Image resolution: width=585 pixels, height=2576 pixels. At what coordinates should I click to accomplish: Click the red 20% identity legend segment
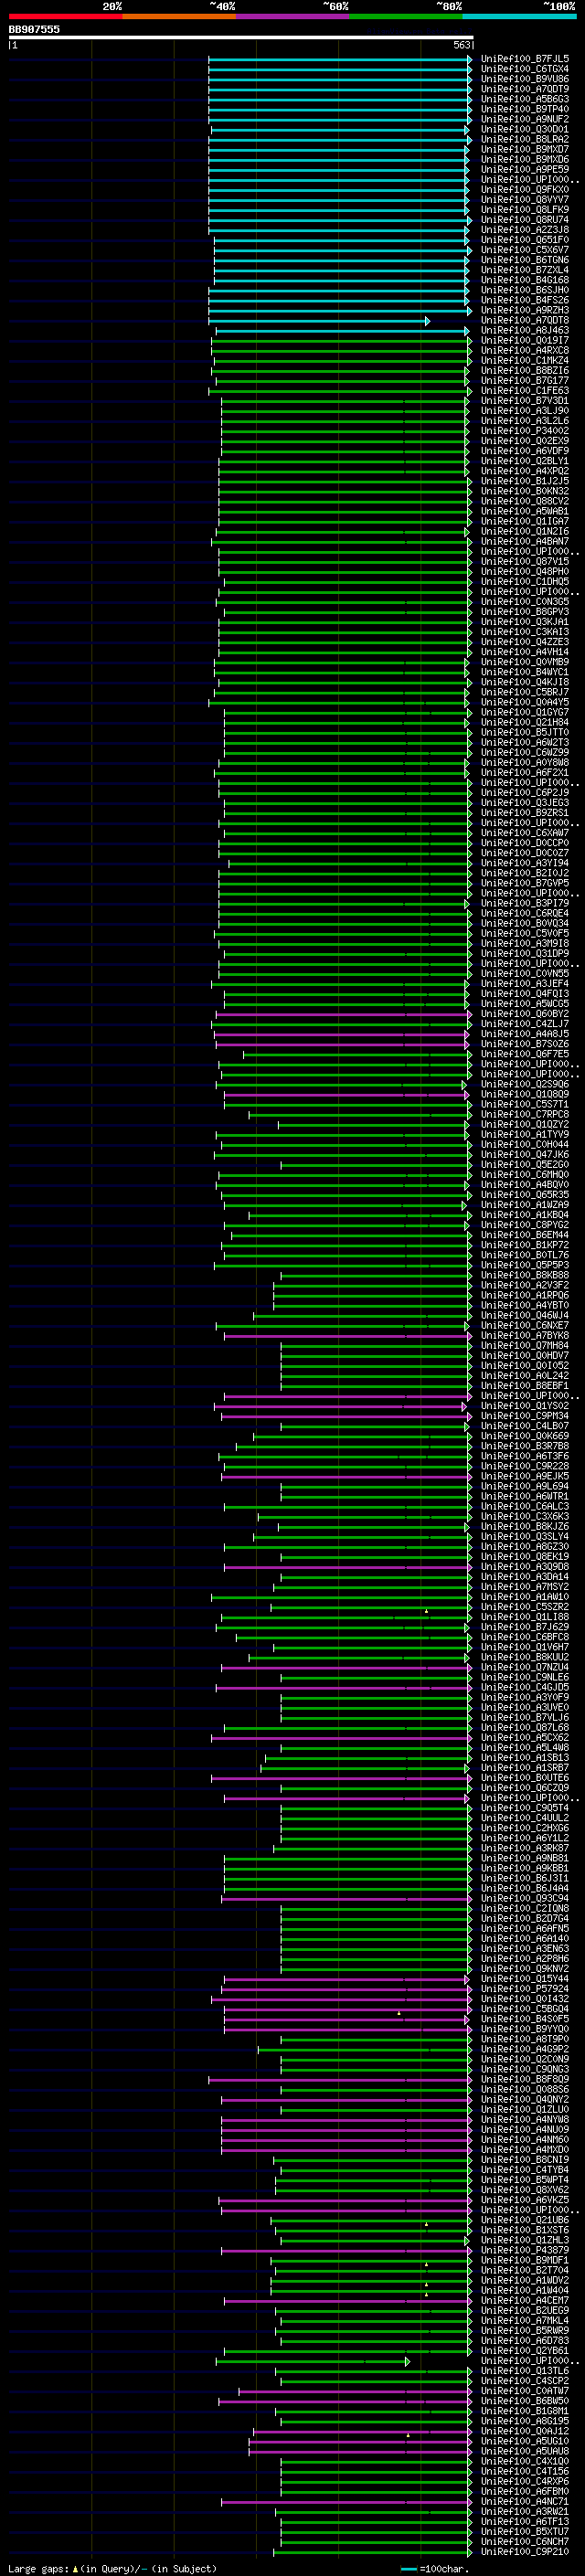(65, 16)
